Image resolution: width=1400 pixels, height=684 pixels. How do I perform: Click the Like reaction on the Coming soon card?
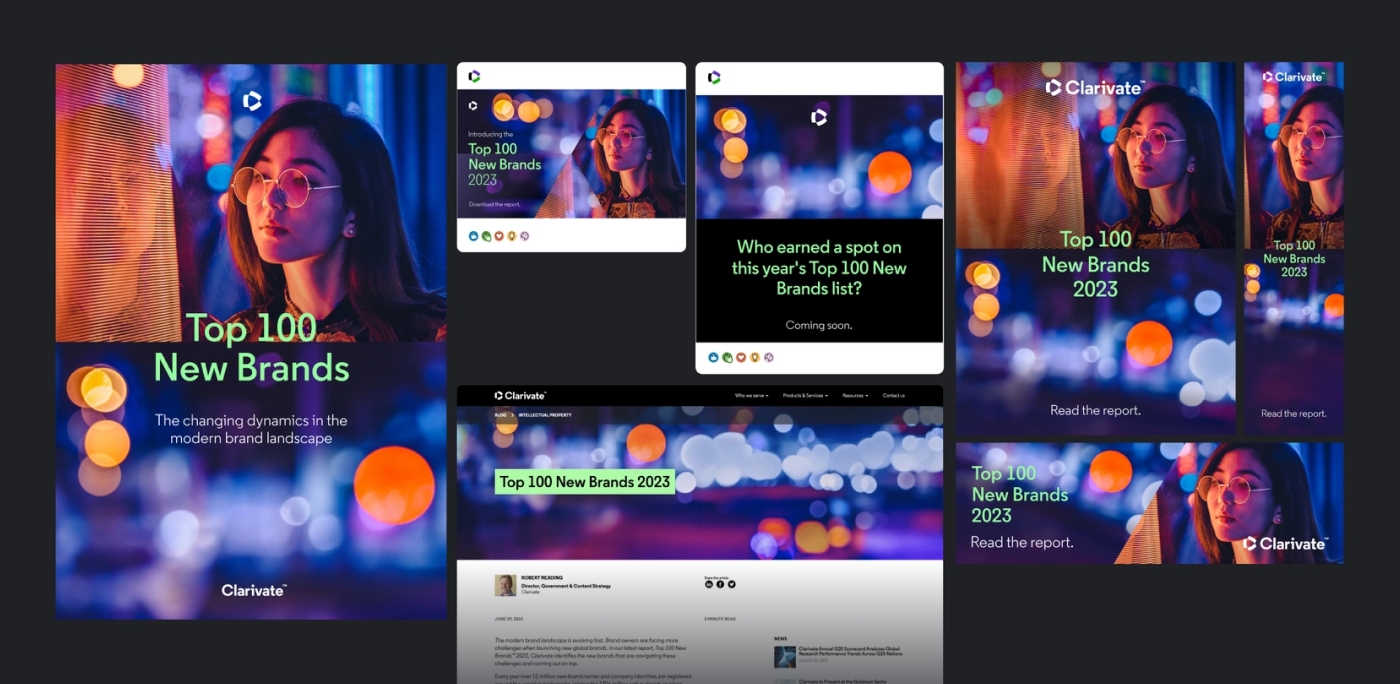(x=713, y=357)
